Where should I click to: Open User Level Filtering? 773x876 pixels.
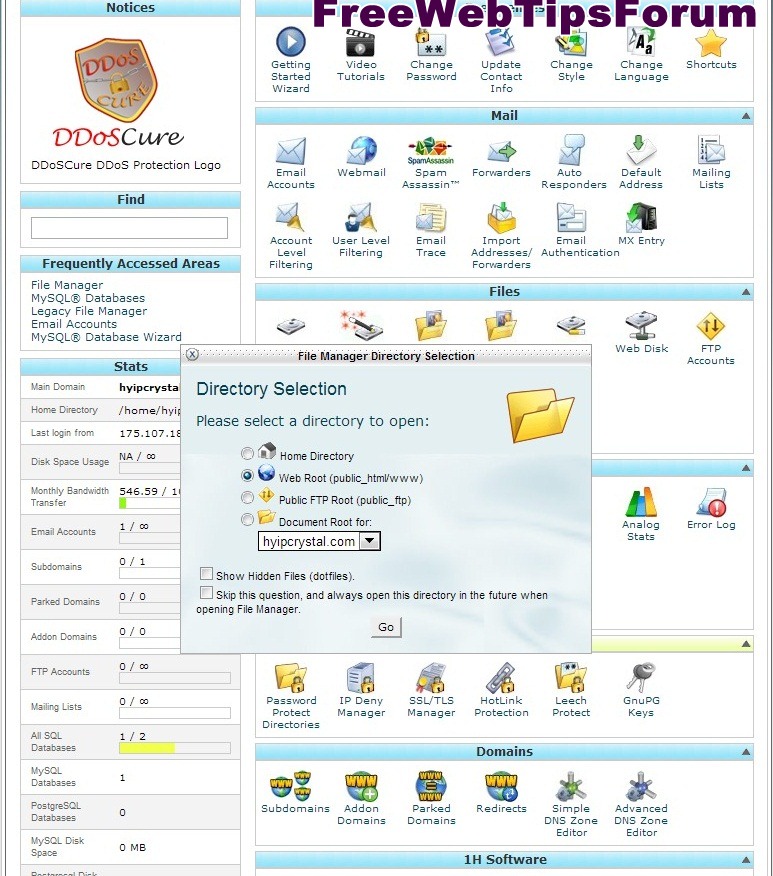360,218
